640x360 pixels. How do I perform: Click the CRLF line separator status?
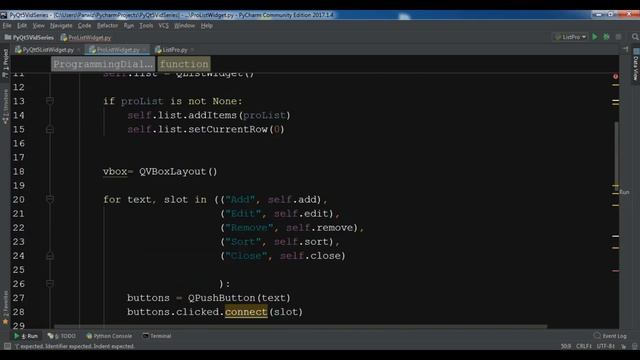coord(584,346)
